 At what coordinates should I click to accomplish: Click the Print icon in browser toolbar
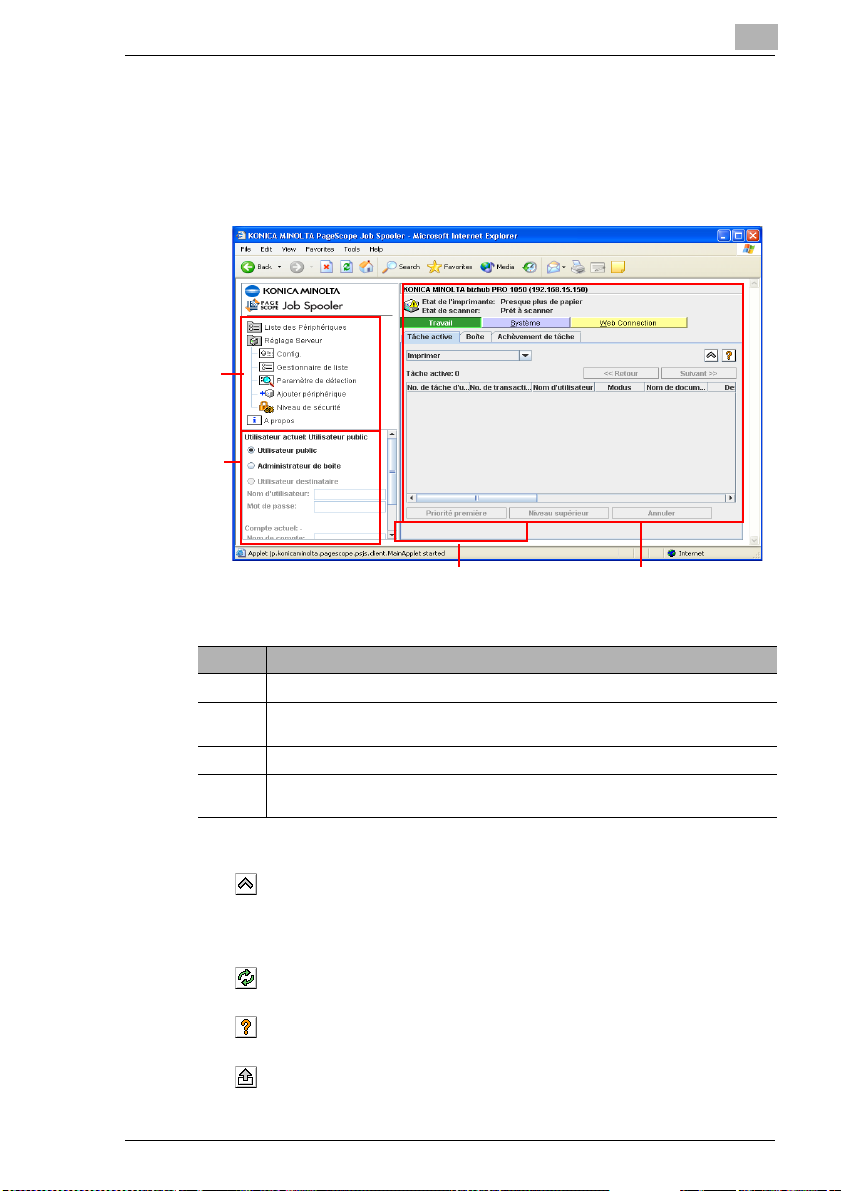(x=578, y=267)
